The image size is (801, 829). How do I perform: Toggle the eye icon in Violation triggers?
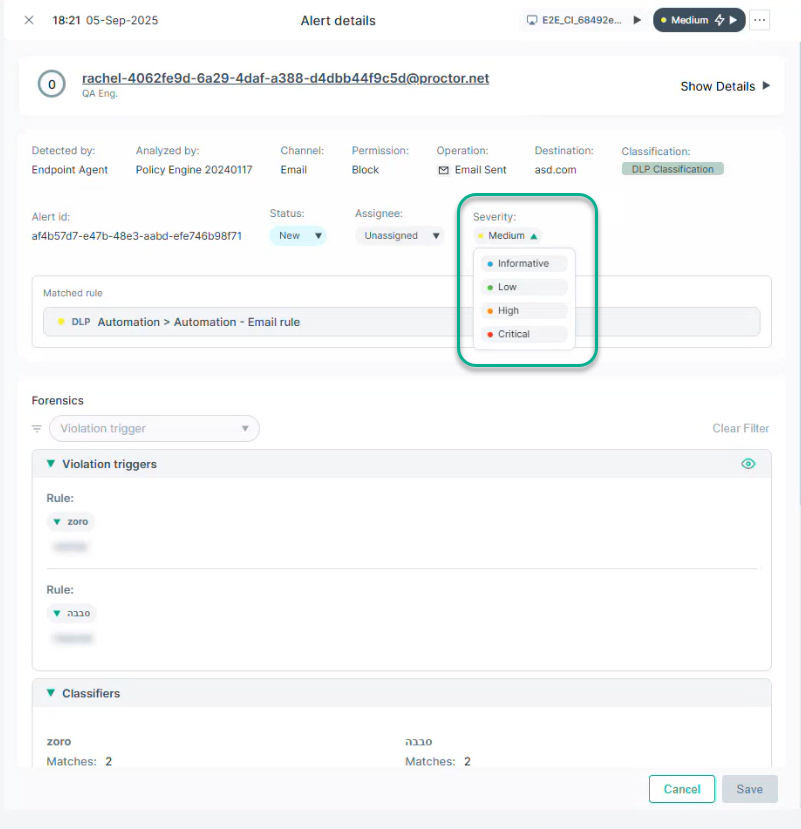748,464
